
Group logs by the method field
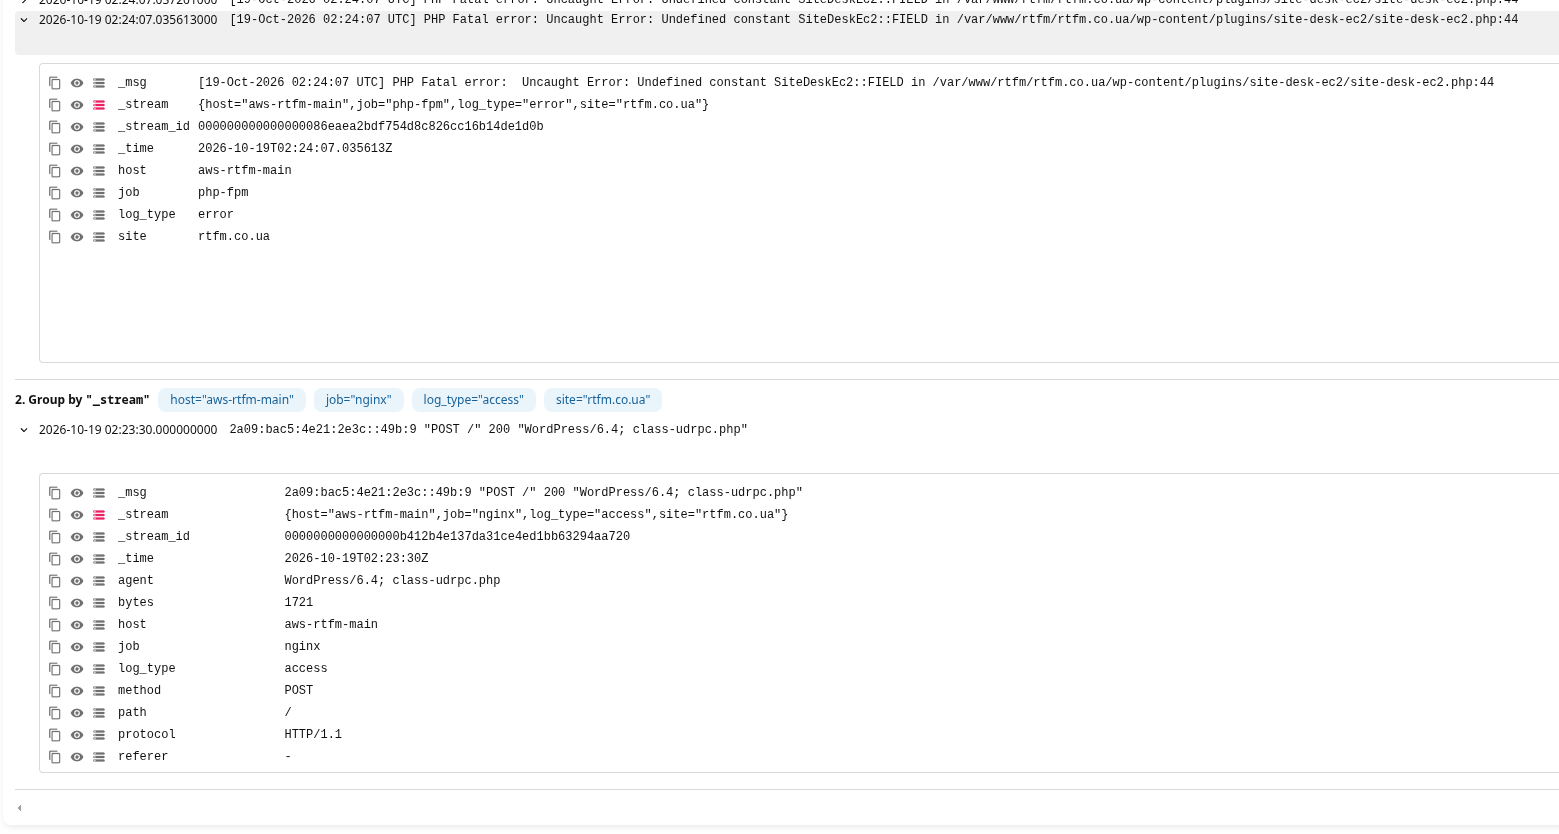pos(99,691)
